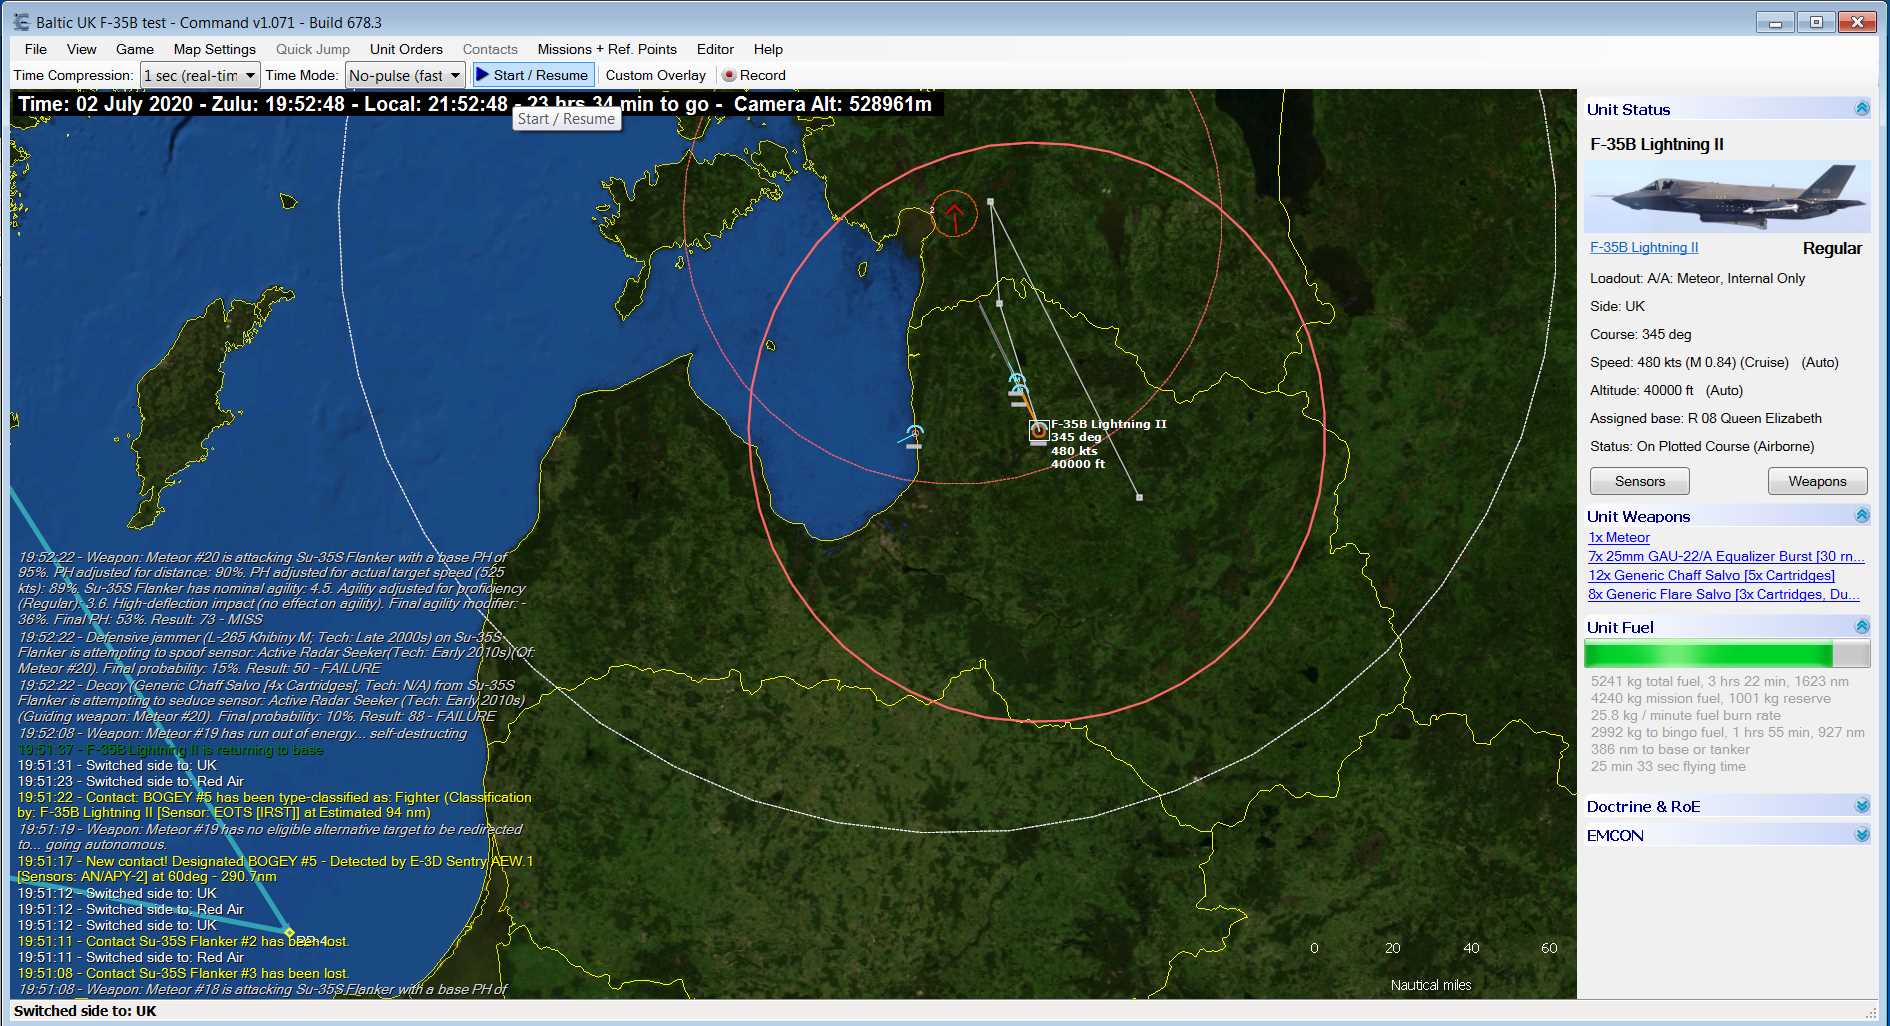Click log entry 'Contact Su-35S Flanker #3 has been lost'

[x=183, y=973]
